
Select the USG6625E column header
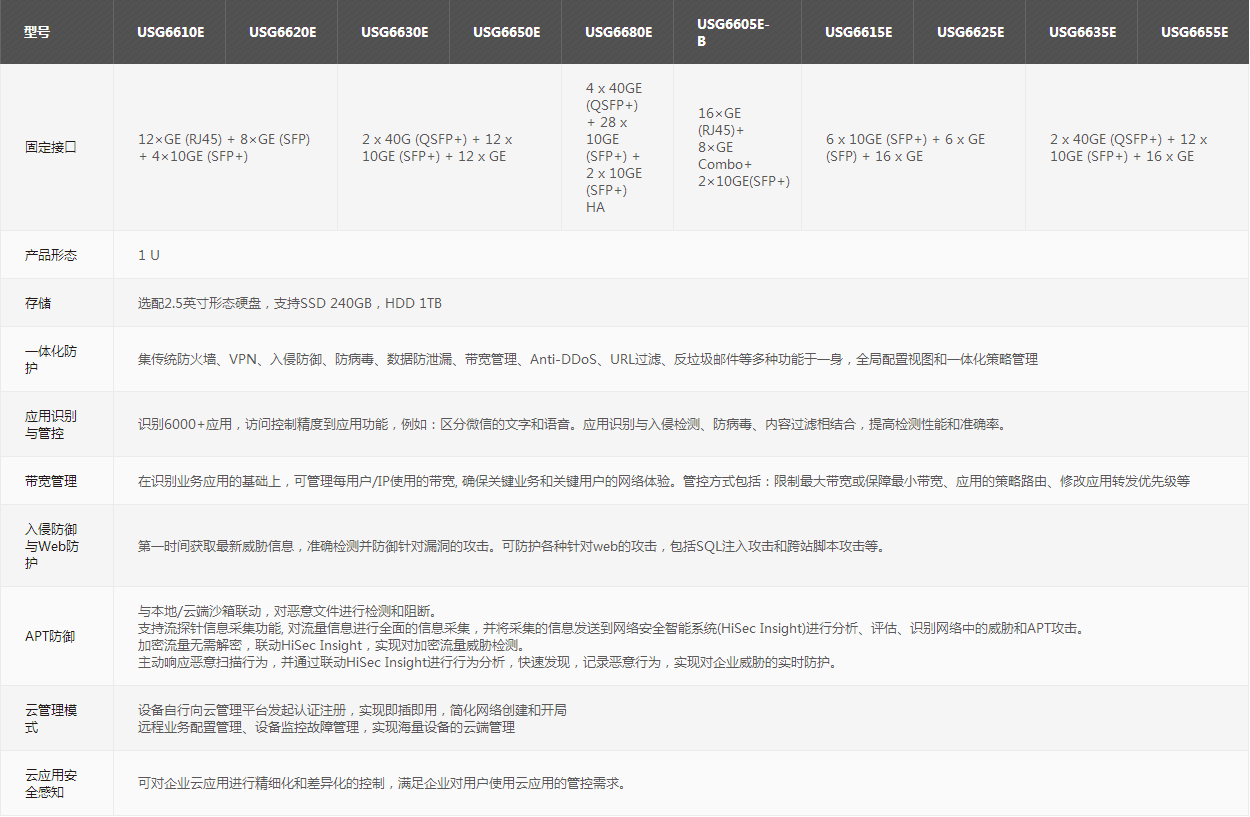[x=971, y=32]
